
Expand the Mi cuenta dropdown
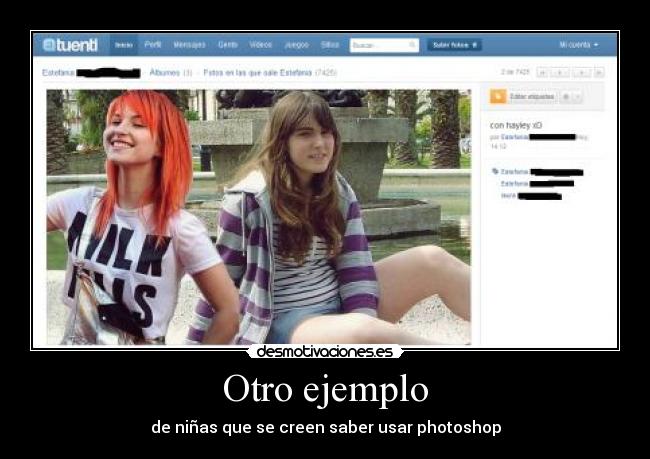[x=579, y=44]
